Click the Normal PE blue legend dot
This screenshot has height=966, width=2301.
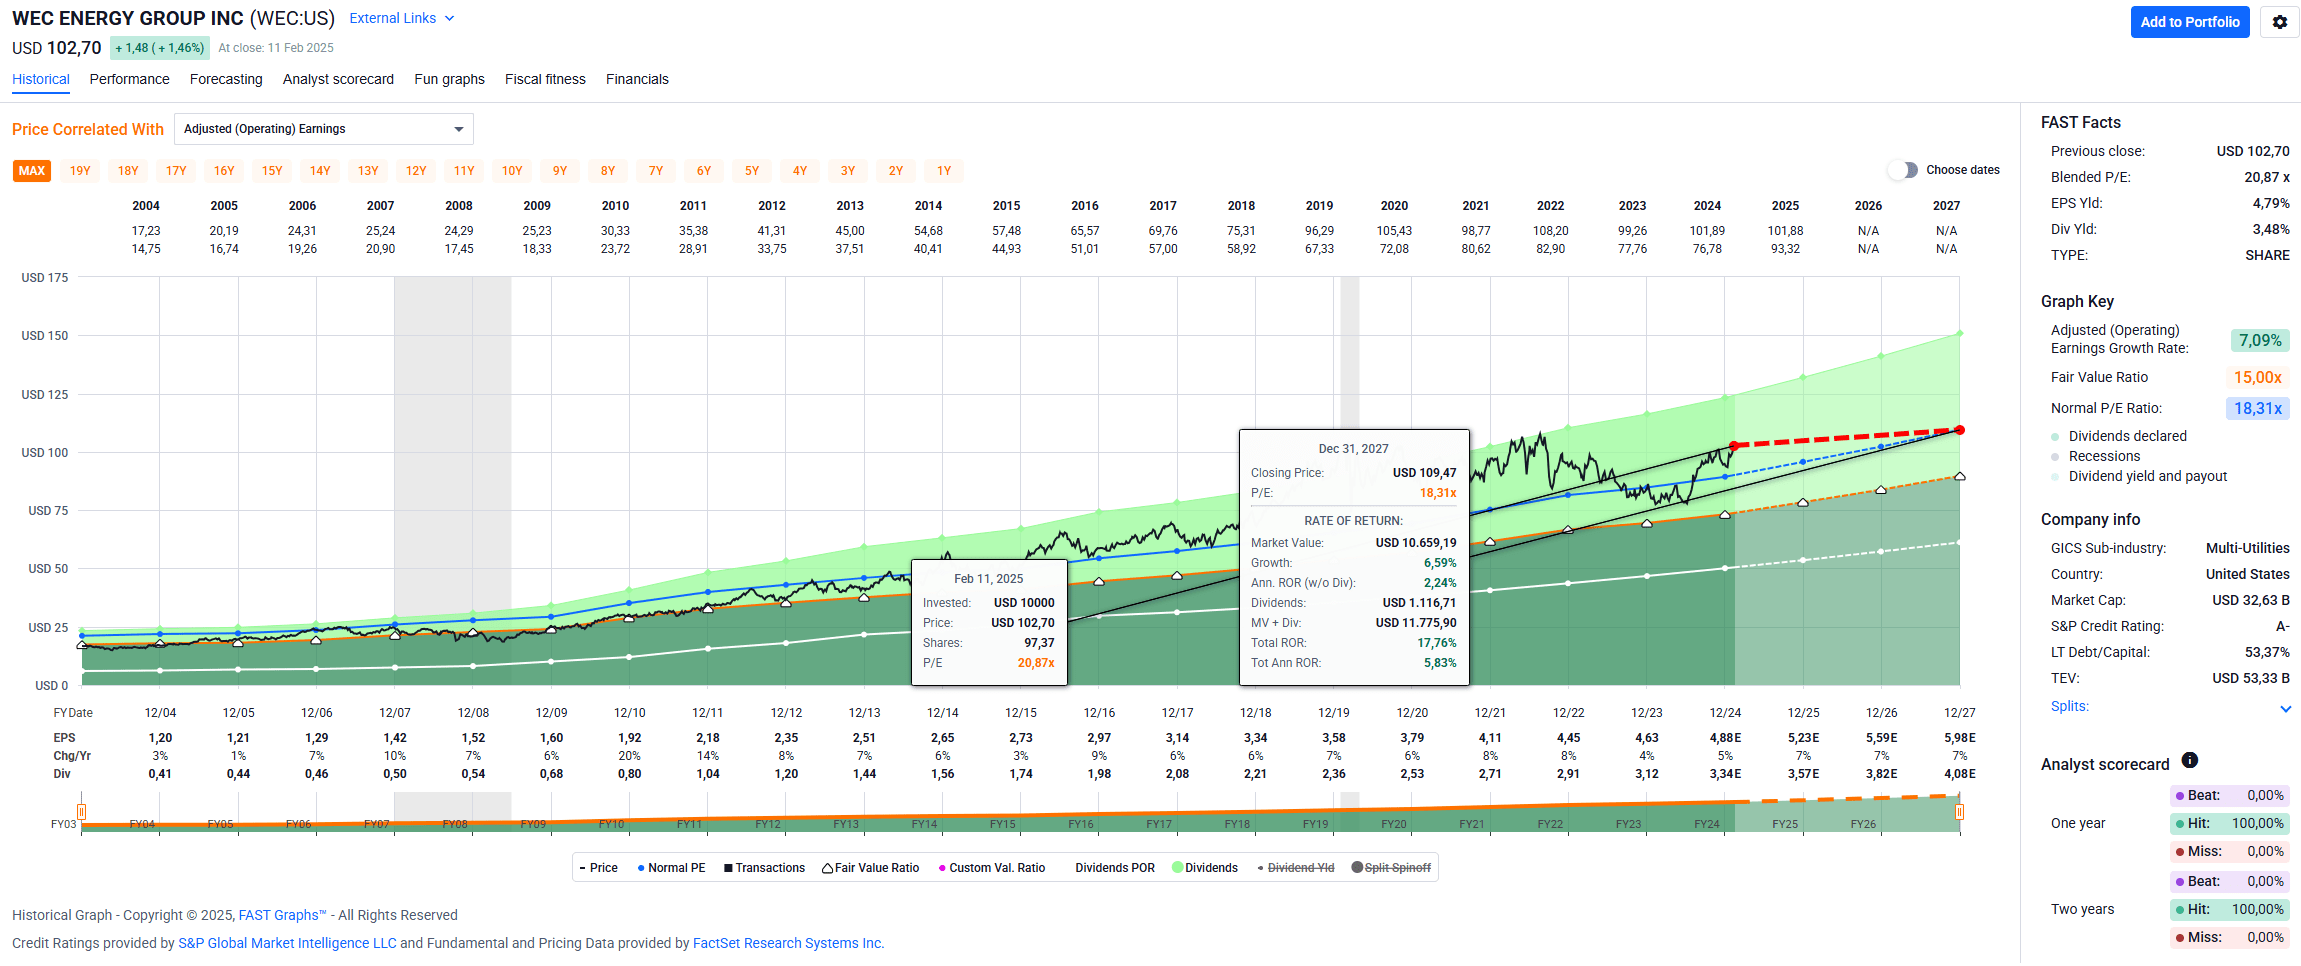point(641,868)
